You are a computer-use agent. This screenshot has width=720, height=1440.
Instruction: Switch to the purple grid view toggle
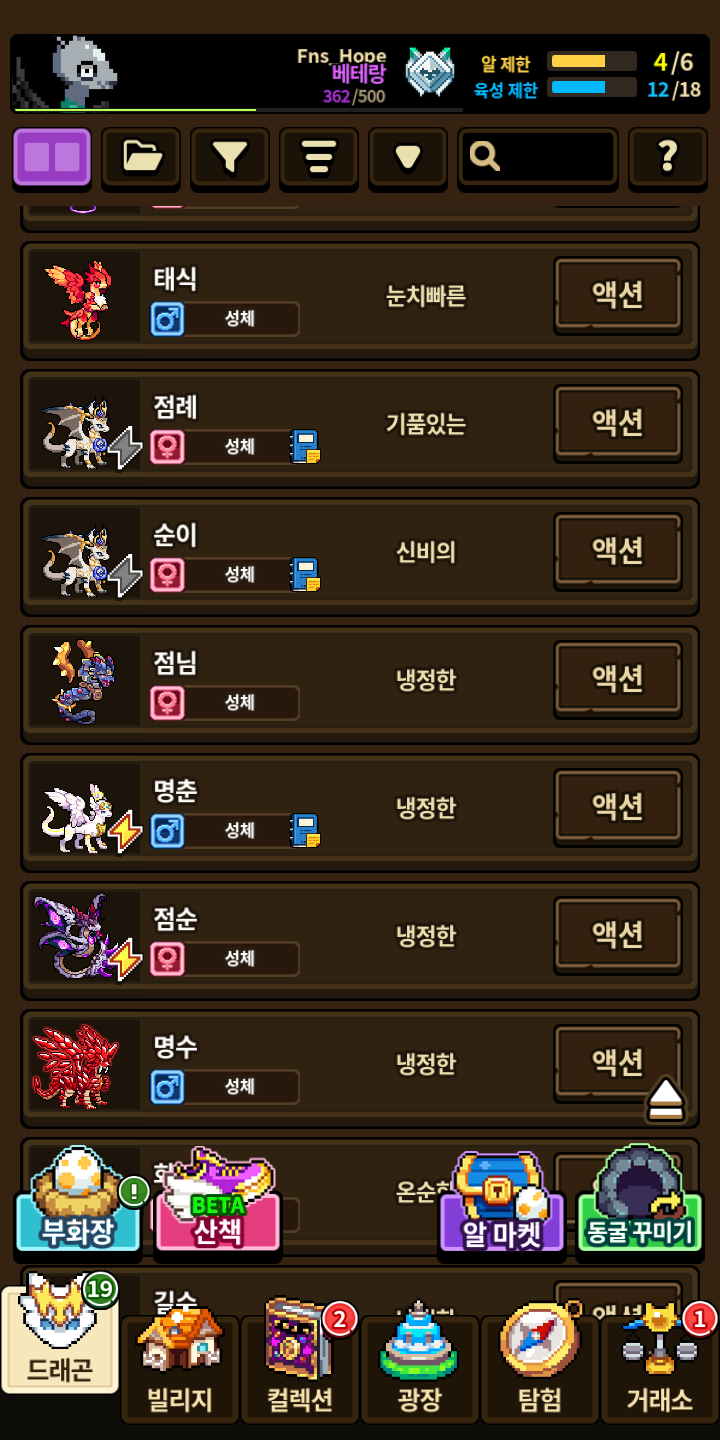(52, 157)
